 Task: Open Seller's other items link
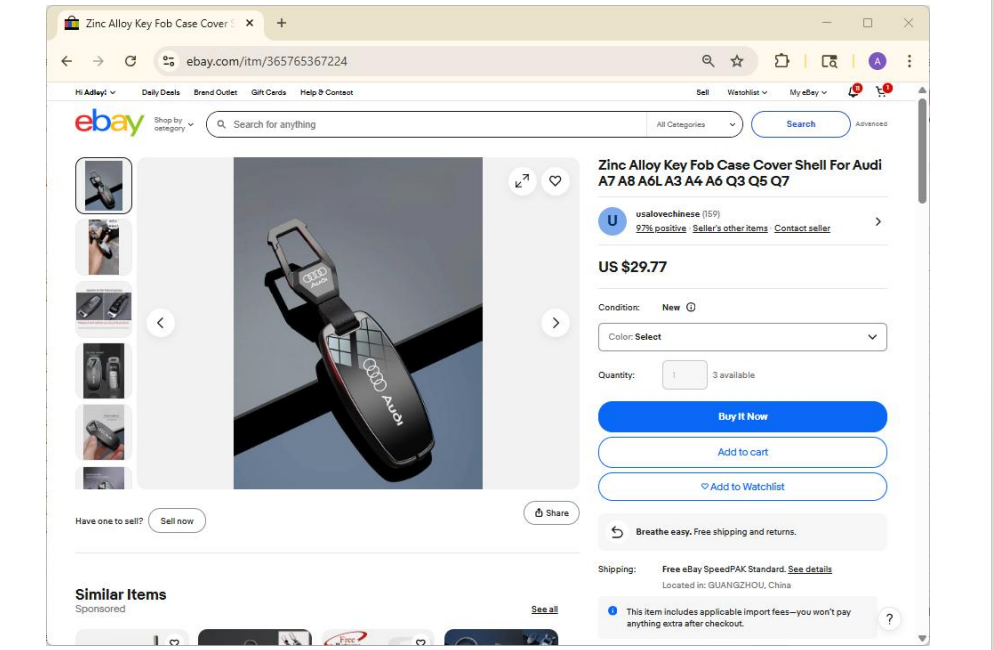click(x=730, y=228)
